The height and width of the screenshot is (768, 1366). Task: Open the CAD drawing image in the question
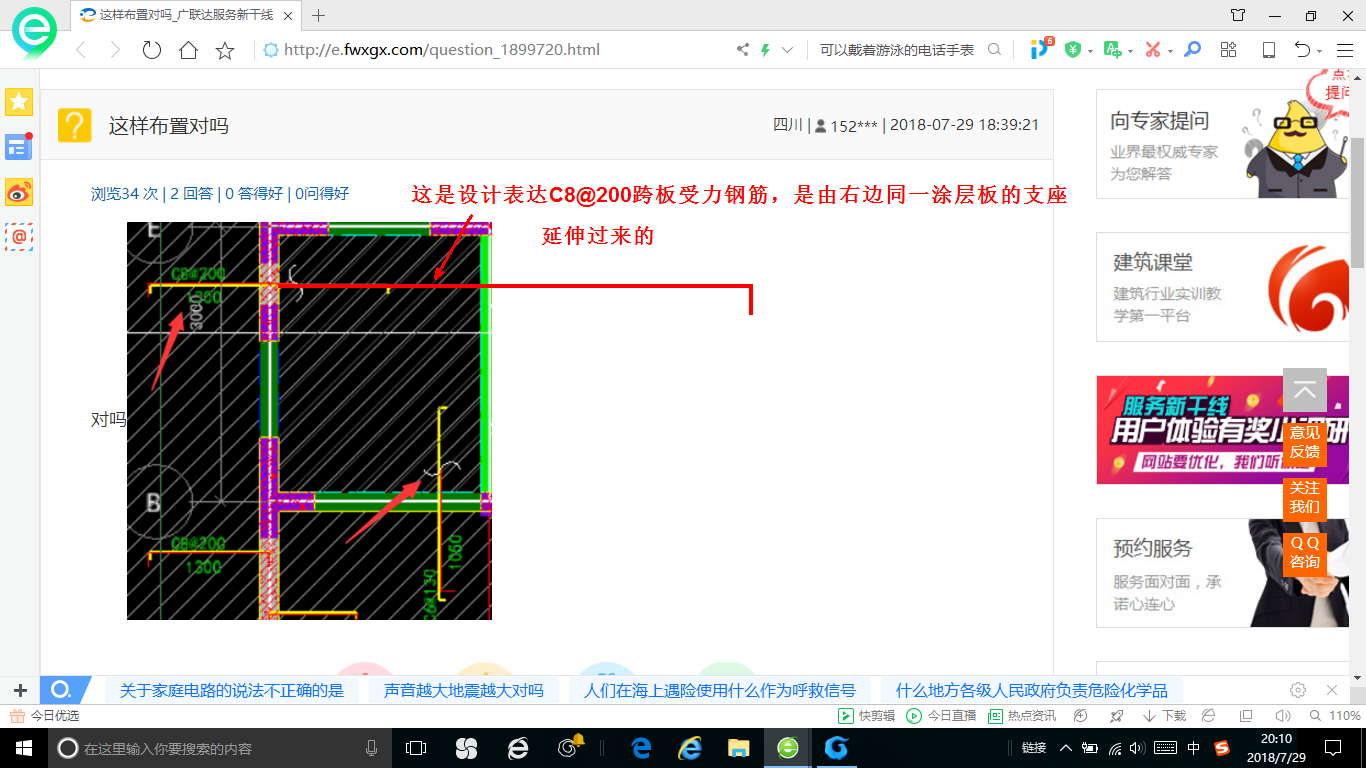click(x=309, y=421)
